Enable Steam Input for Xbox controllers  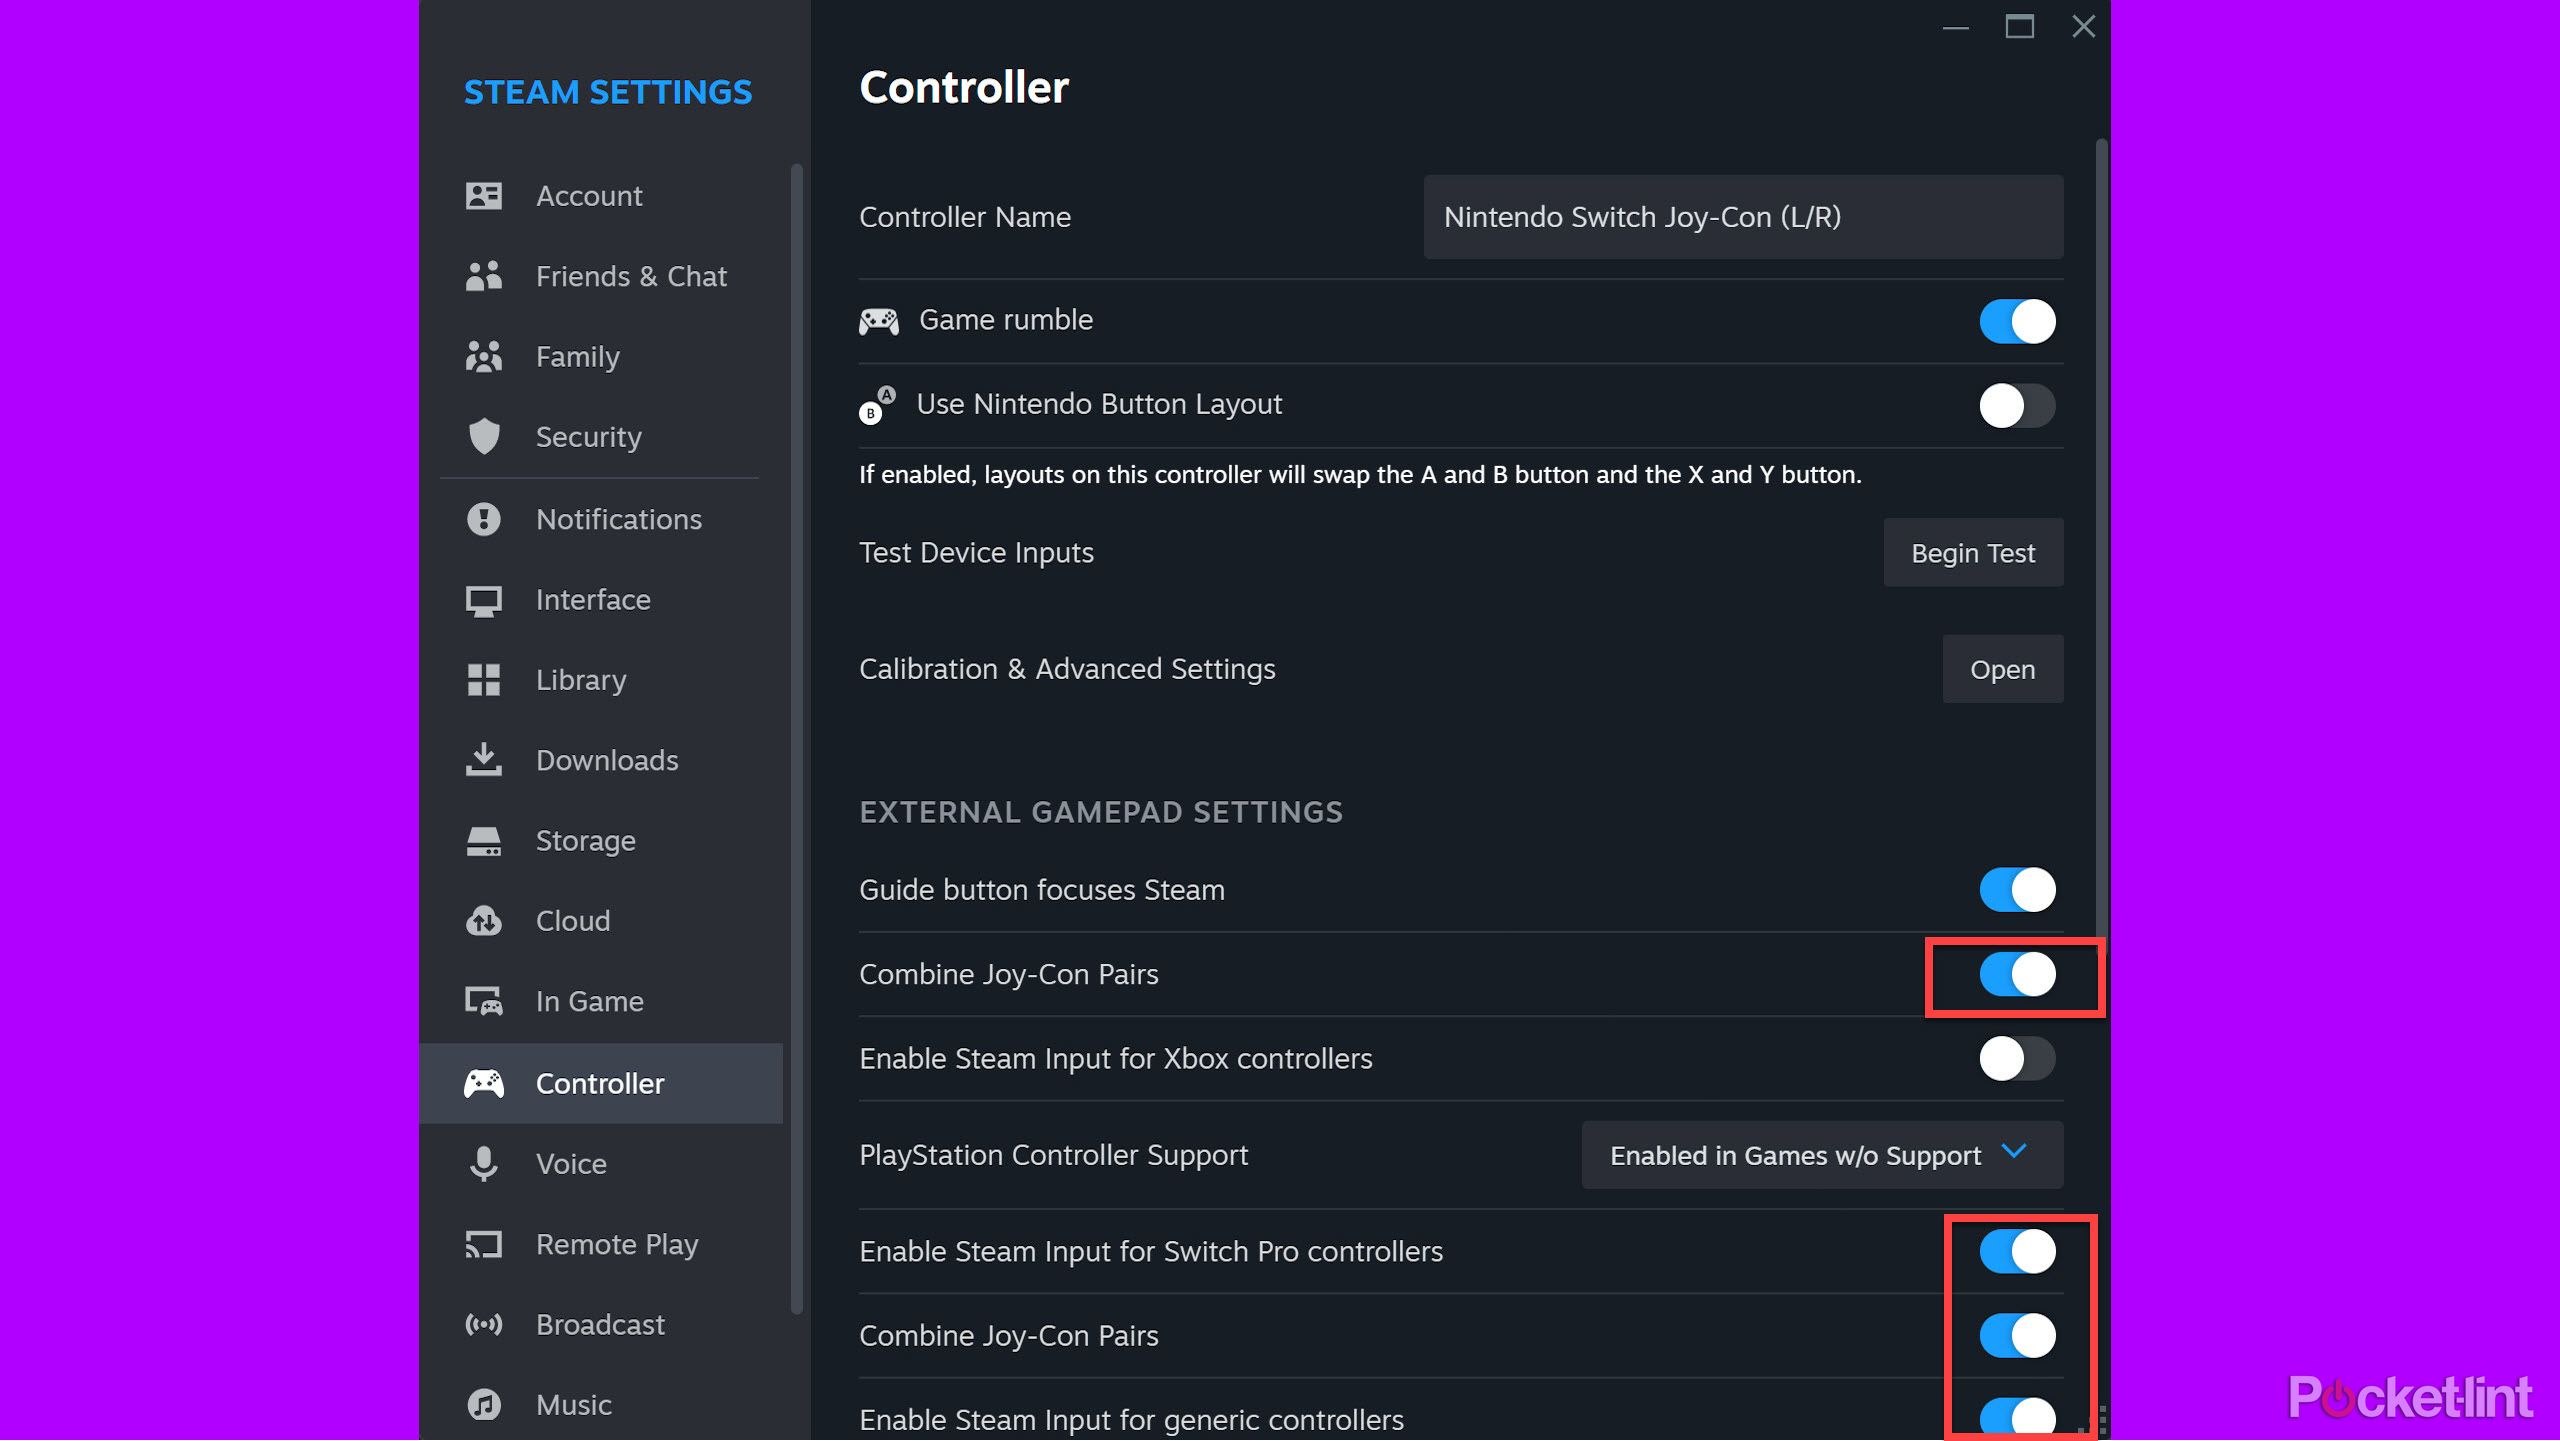(x=2015, y=1058)
